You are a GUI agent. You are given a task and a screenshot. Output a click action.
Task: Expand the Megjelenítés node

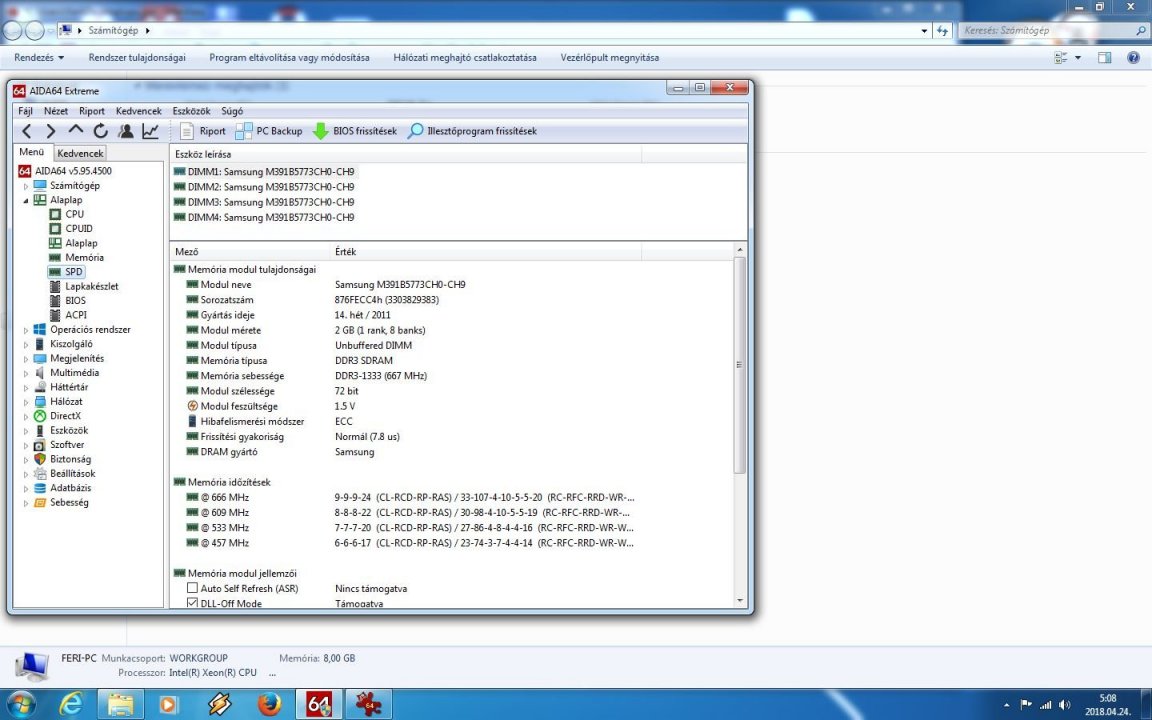26,359
